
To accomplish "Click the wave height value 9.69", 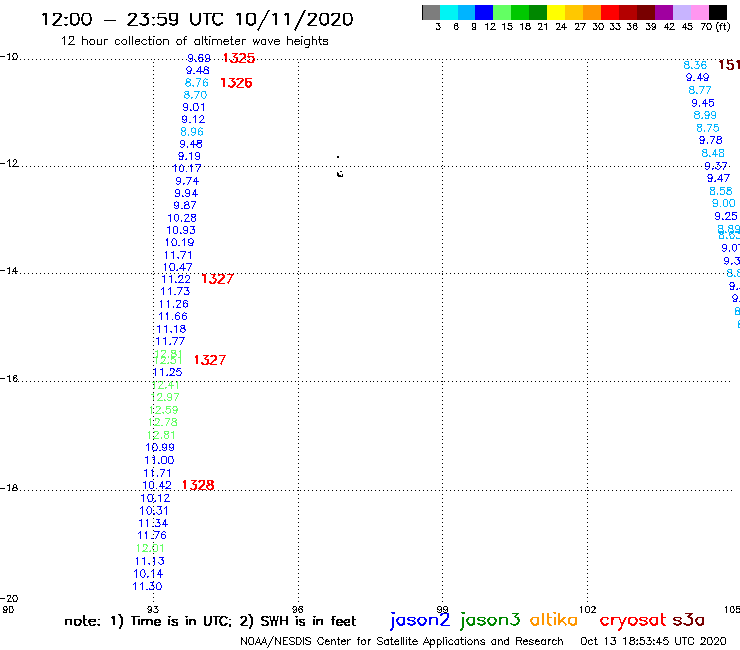I will pos(199,58).
